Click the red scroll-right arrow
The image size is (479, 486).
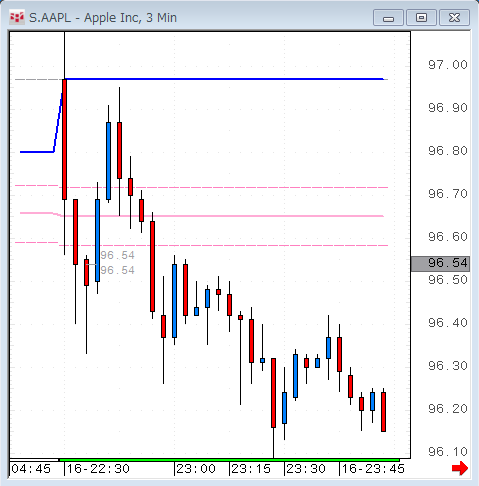(460, 468)
